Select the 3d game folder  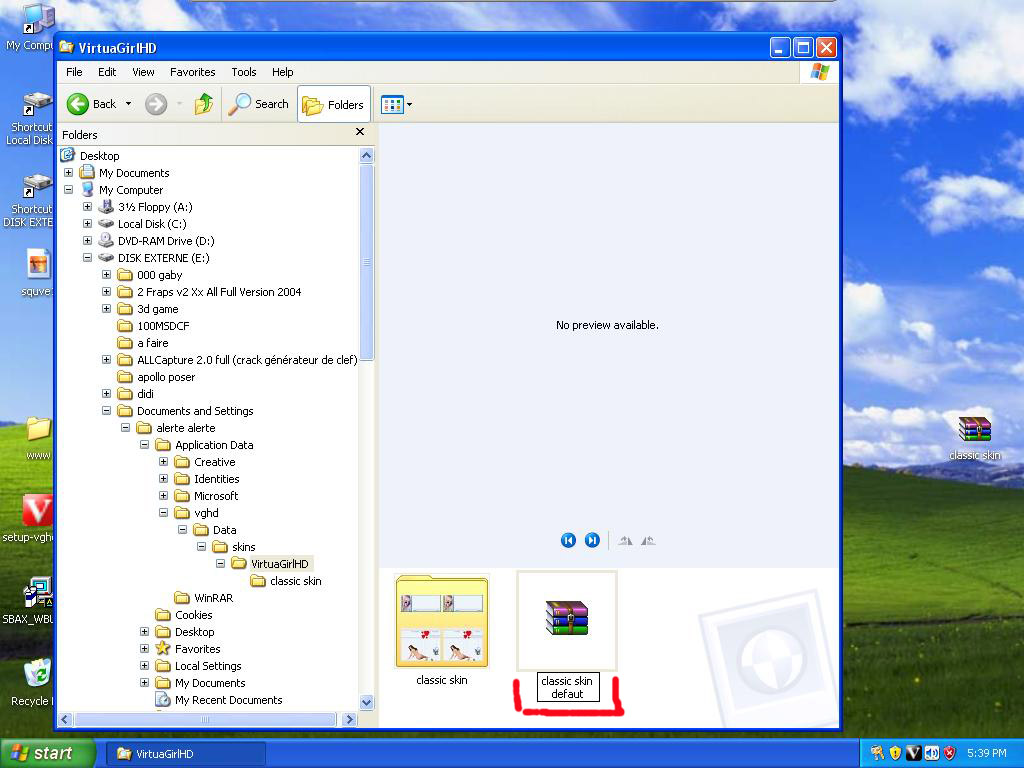pyautogui.click(x=157, y=309)
